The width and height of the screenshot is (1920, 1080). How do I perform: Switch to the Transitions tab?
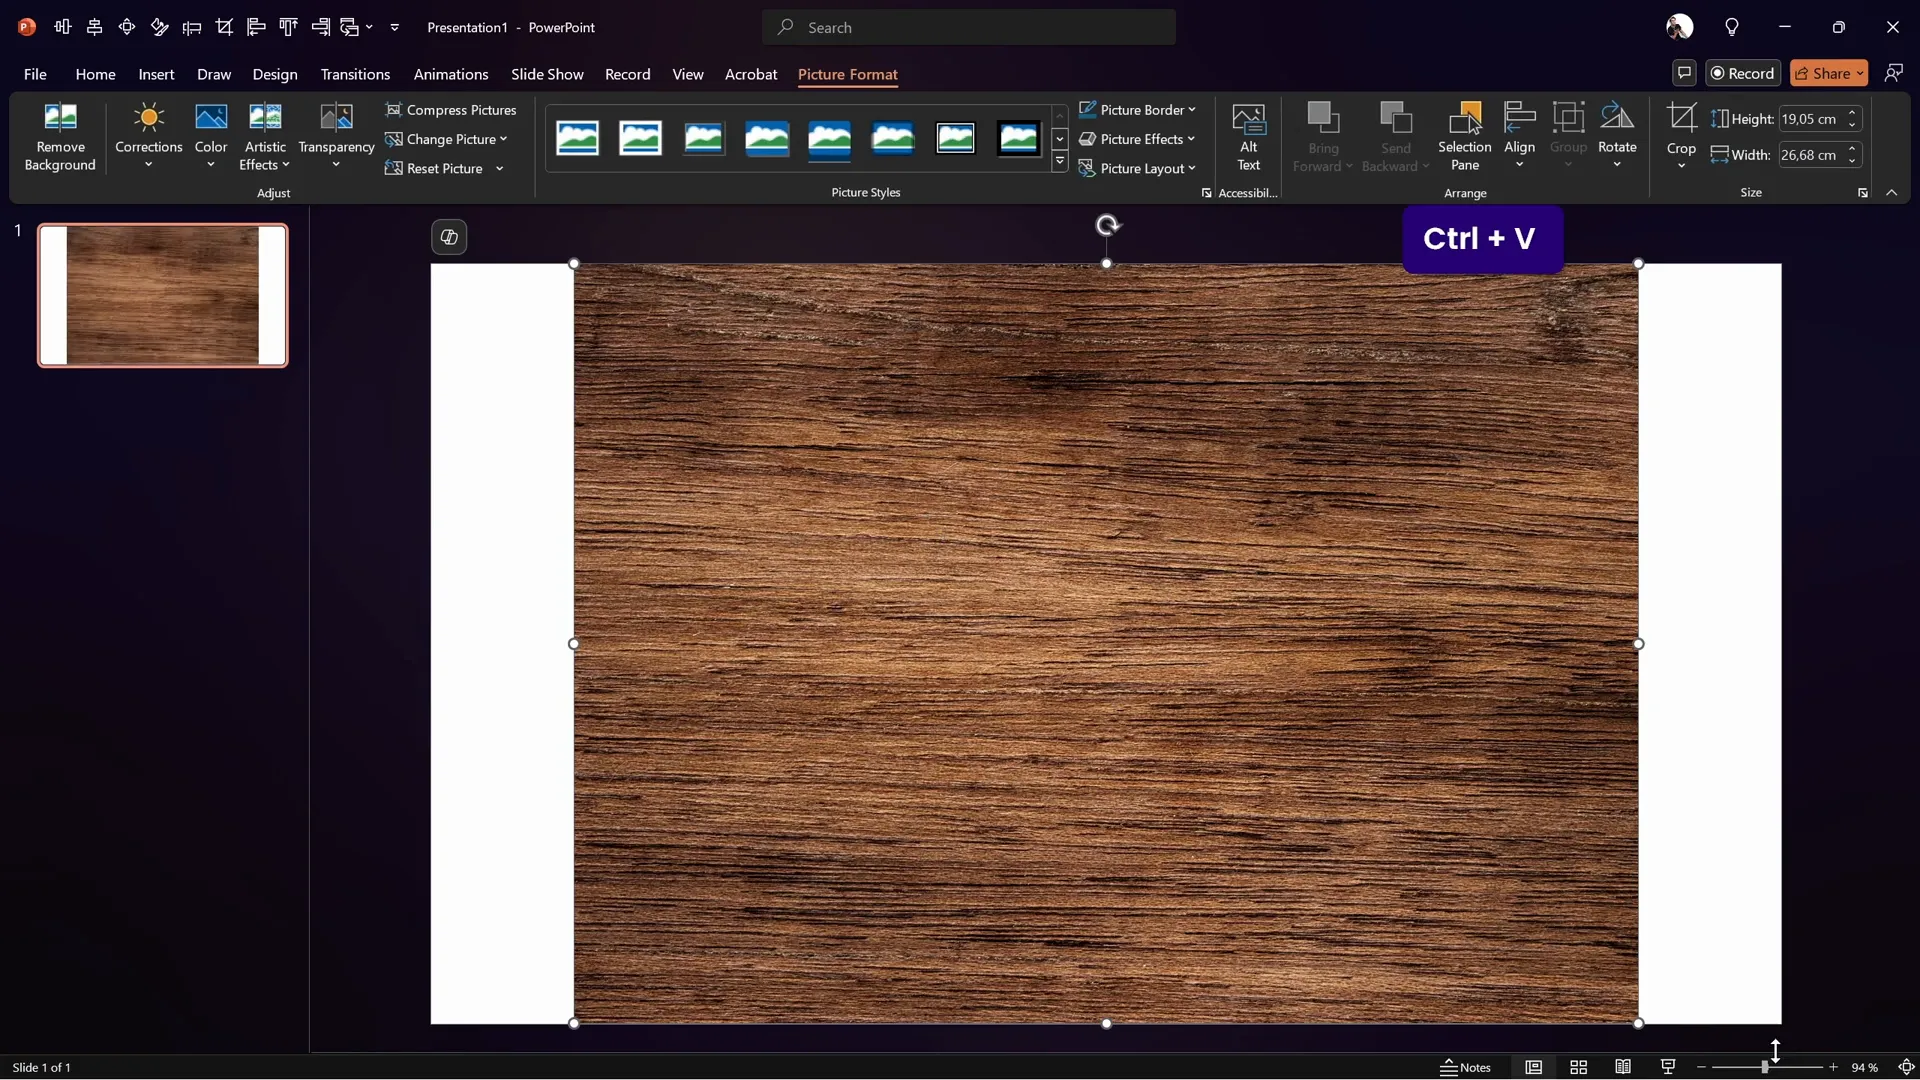(x=355, y=74)
